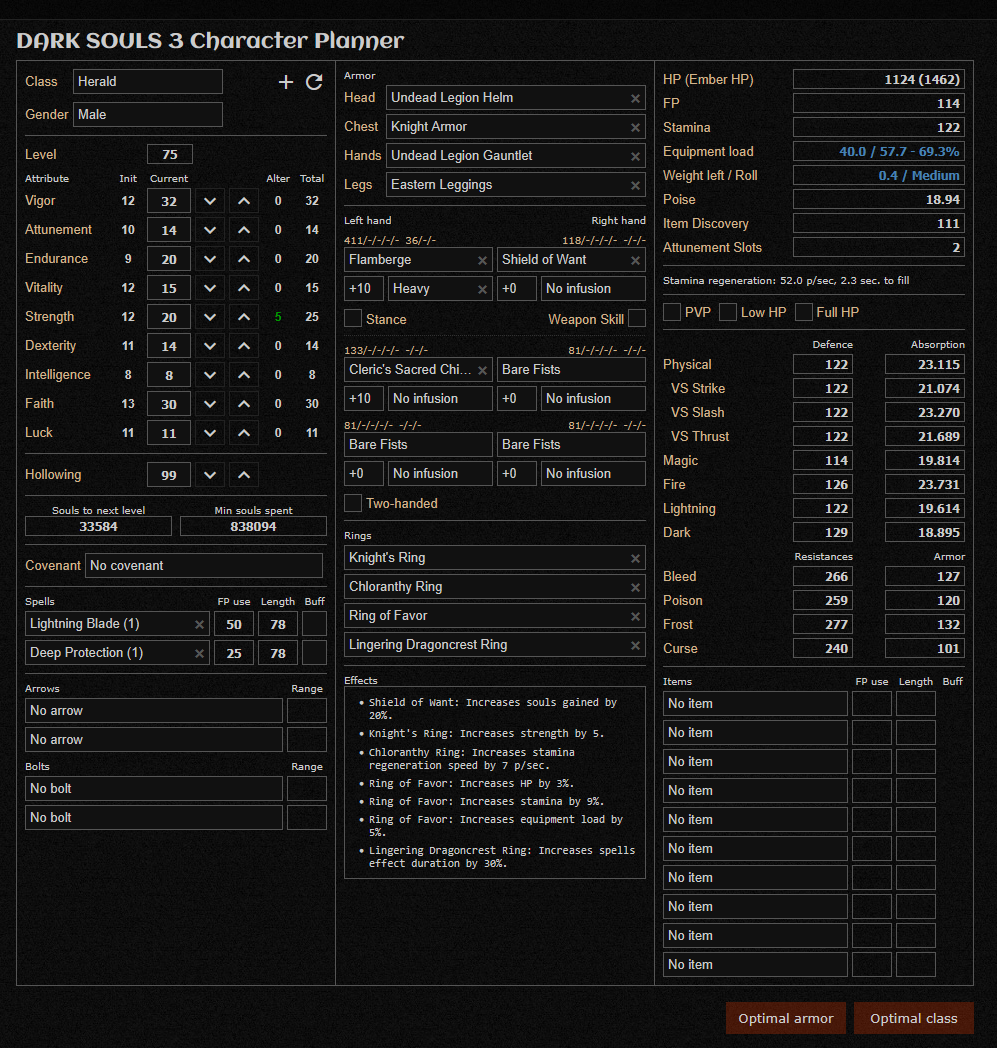
Task: Remove the Chloranthy Ring
Action: pos(635,587)
